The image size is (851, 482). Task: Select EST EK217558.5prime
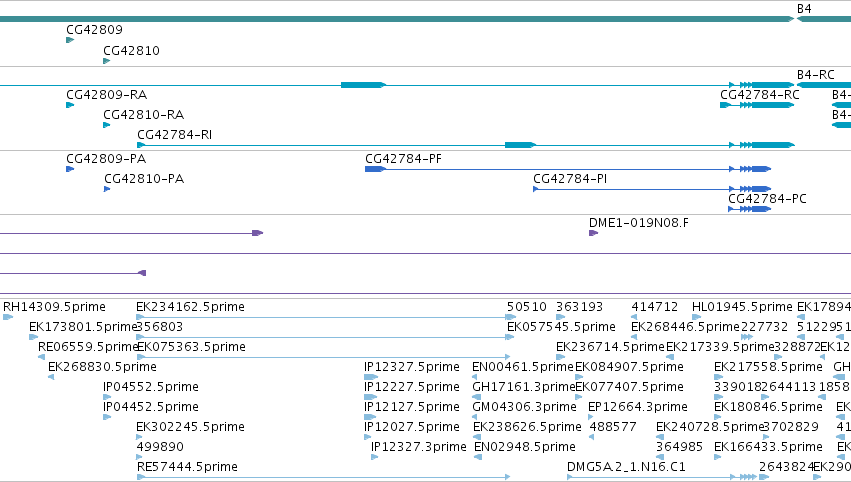pyautogui.click(x=769, y=367)
